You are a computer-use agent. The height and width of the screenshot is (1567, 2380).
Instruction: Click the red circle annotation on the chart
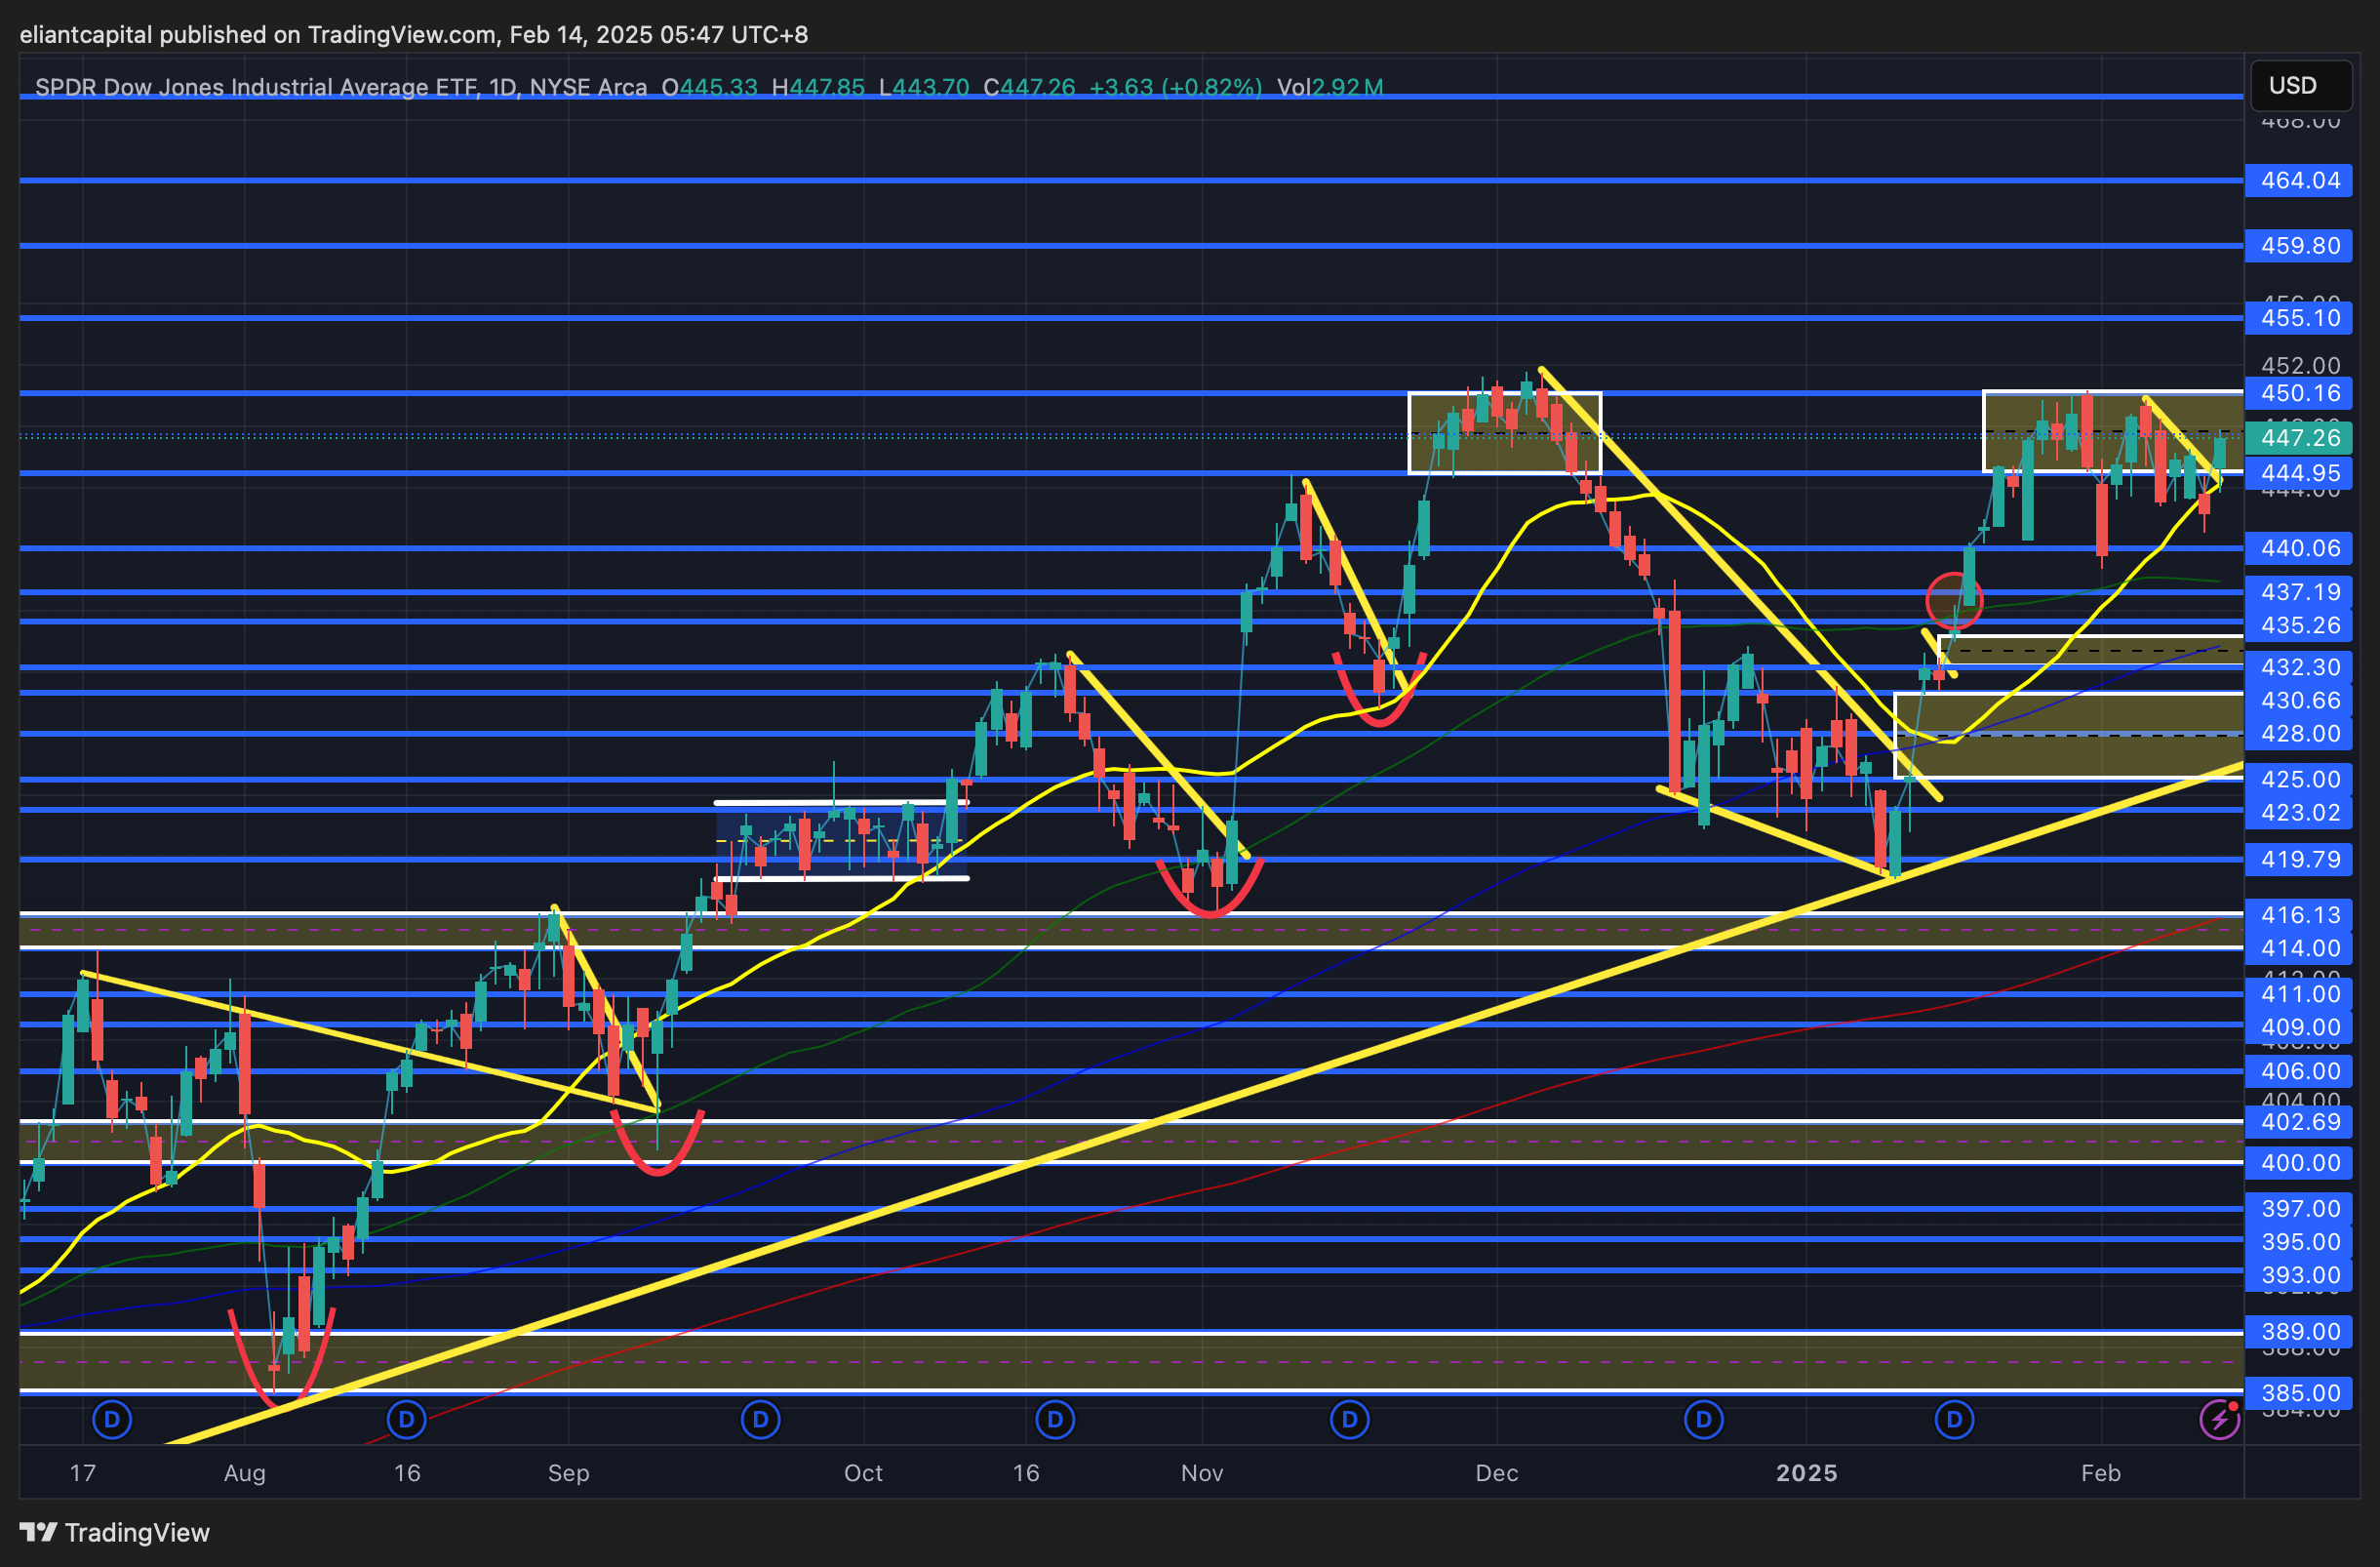pyautogui.click(x=1953, y=600)
